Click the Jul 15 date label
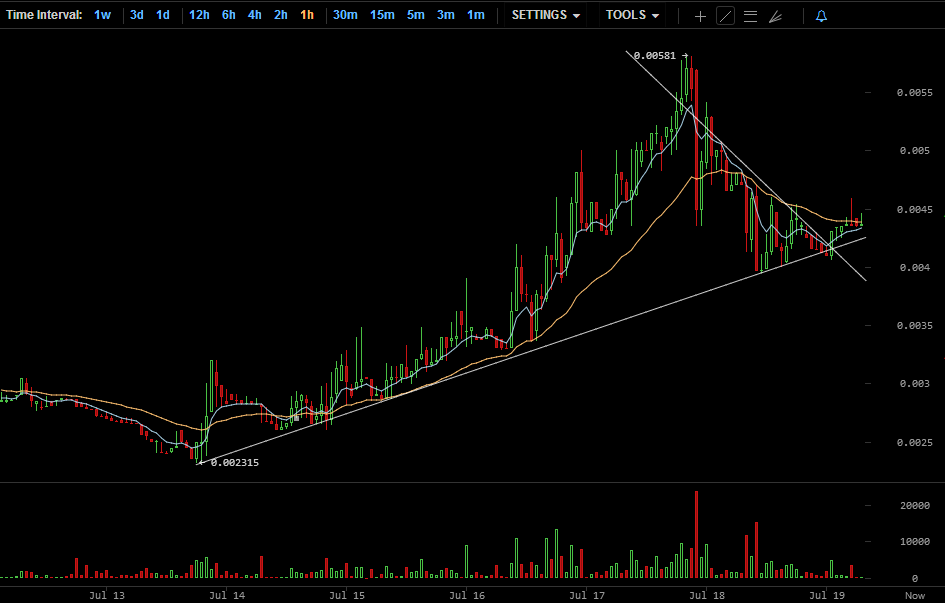The width and height of the screenshot is (945, 603). coord(347,595)
